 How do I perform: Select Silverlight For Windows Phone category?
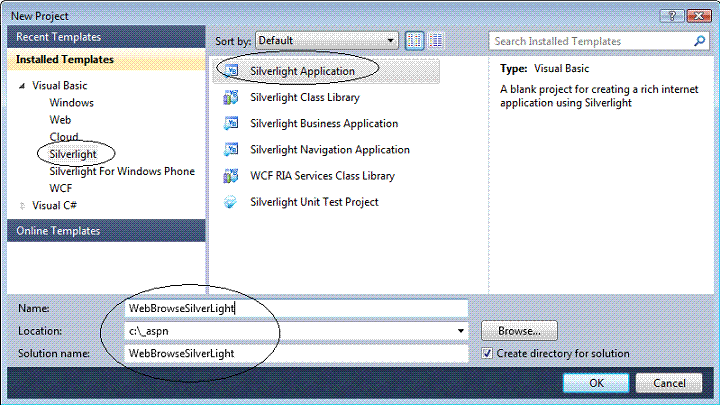click(122, 171)
